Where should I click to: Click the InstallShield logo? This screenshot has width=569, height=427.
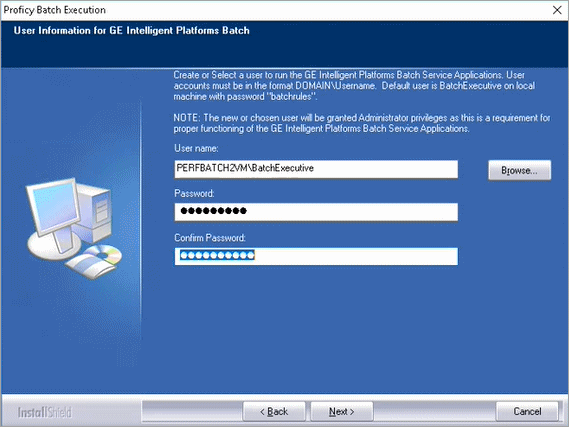45,412
